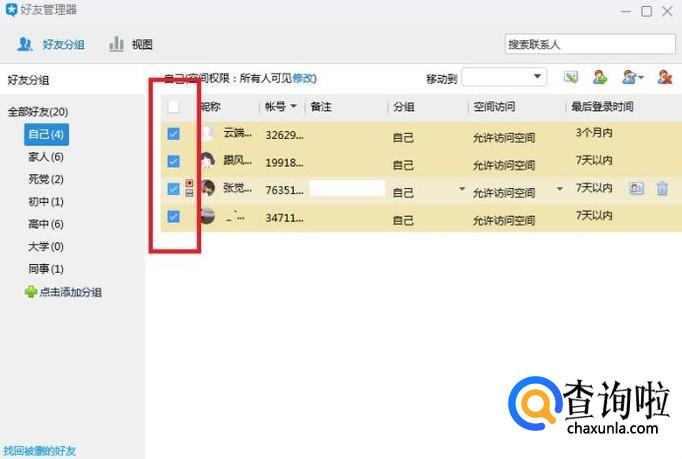Uncheck the checkbox for account 34711 row
This screenshot has width=682, height=459.
[x=173, y=216]
